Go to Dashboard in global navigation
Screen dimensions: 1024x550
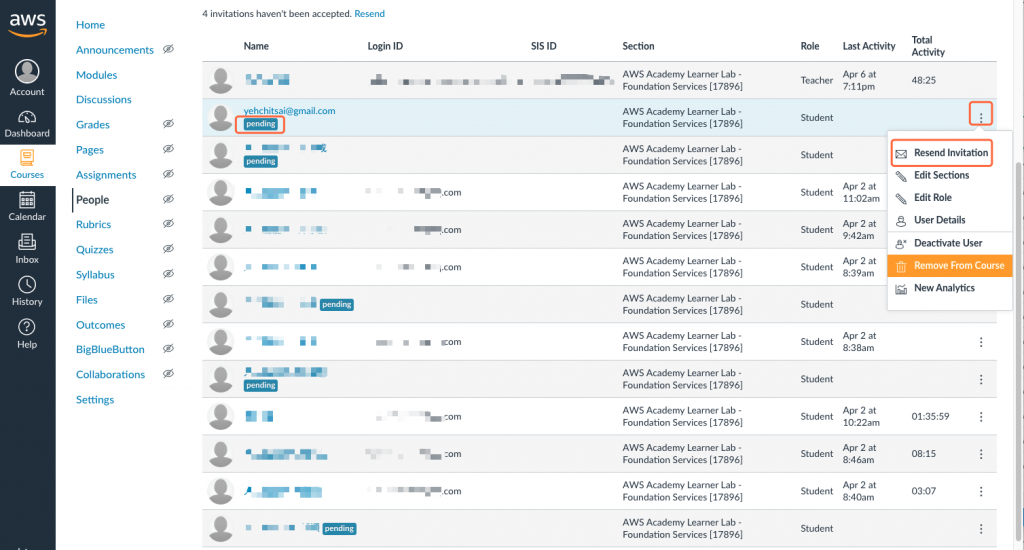pos(27,123)
